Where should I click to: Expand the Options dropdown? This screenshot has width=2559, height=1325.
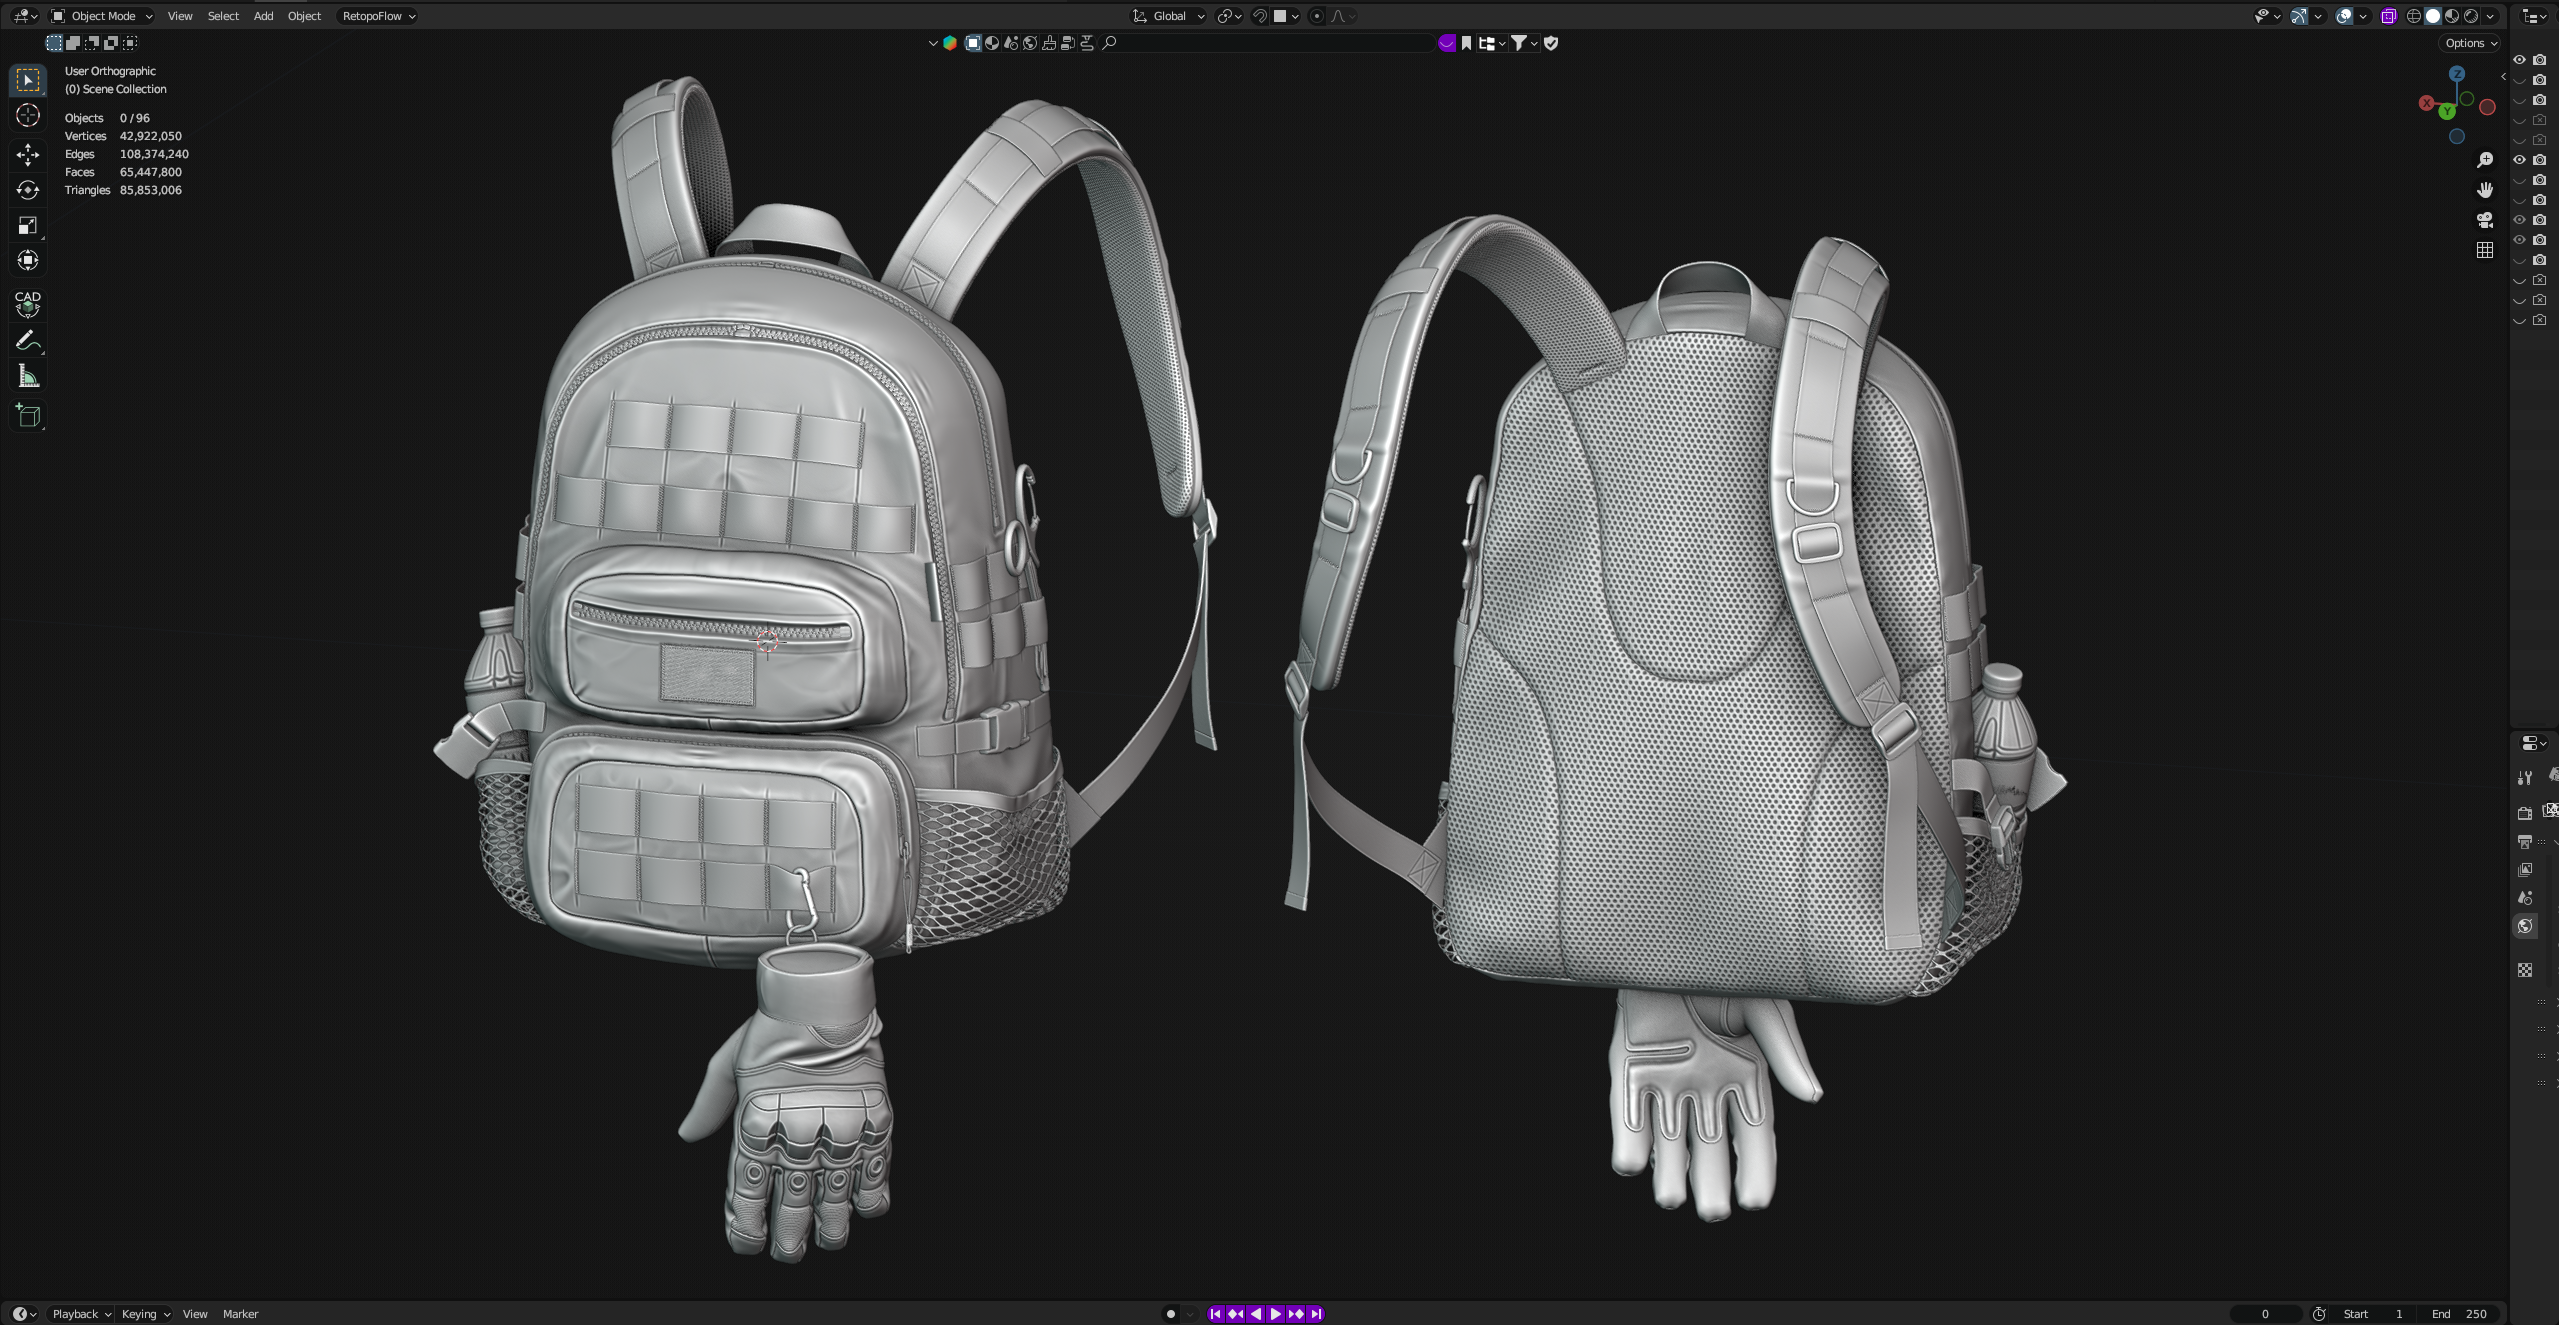2470,43
